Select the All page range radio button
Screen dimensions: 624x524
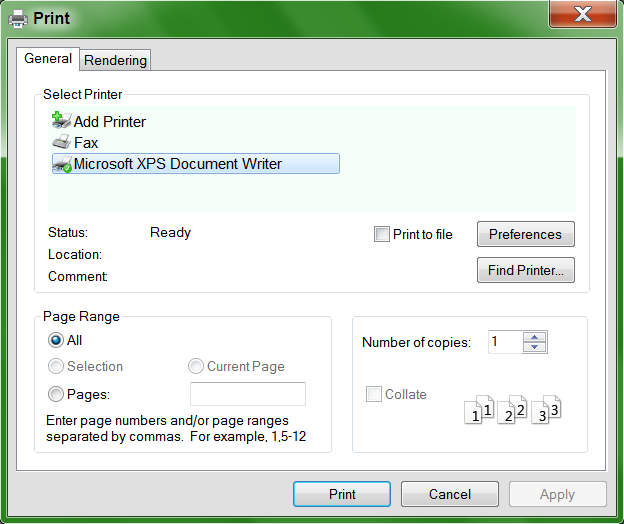(x=57, y=340)
